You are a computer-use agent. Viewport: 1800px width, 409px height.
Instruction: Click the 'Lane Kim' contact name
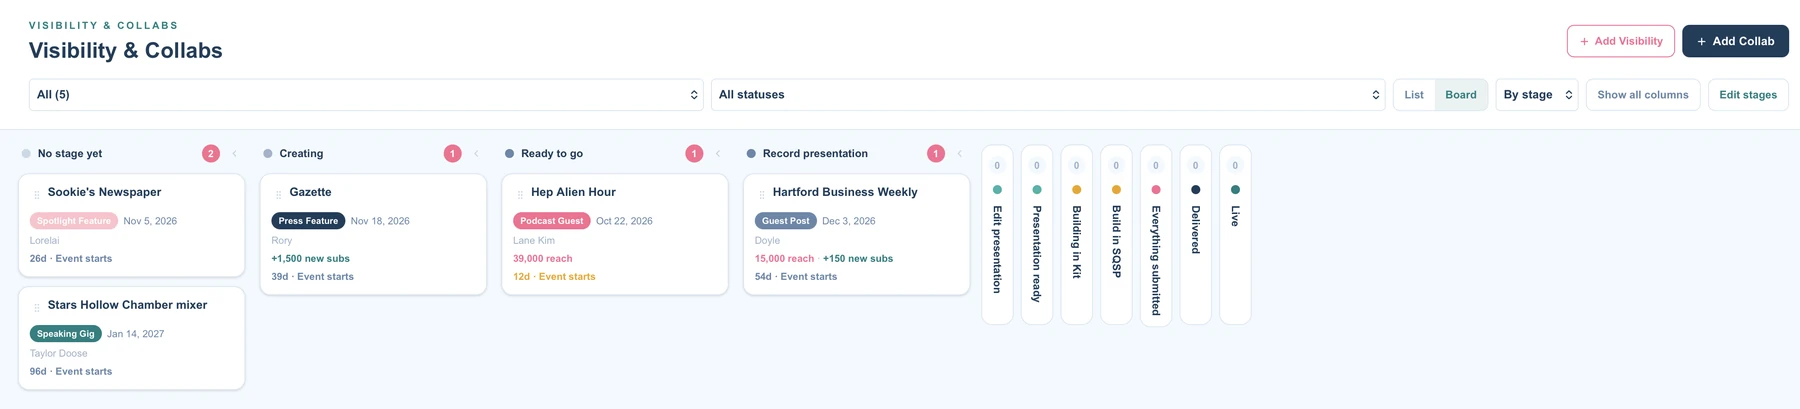click(534, 241)
